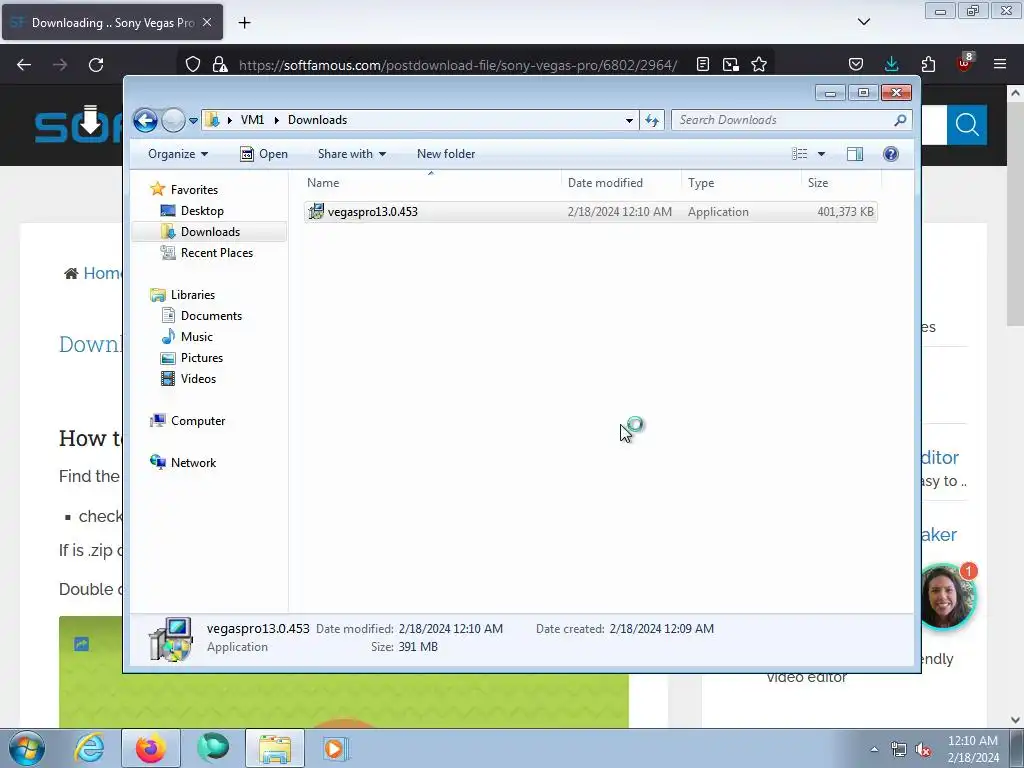Launch Internet Explorer from taskbar
The width and height of the screenshot is (1024, 768).
[89, 748]
